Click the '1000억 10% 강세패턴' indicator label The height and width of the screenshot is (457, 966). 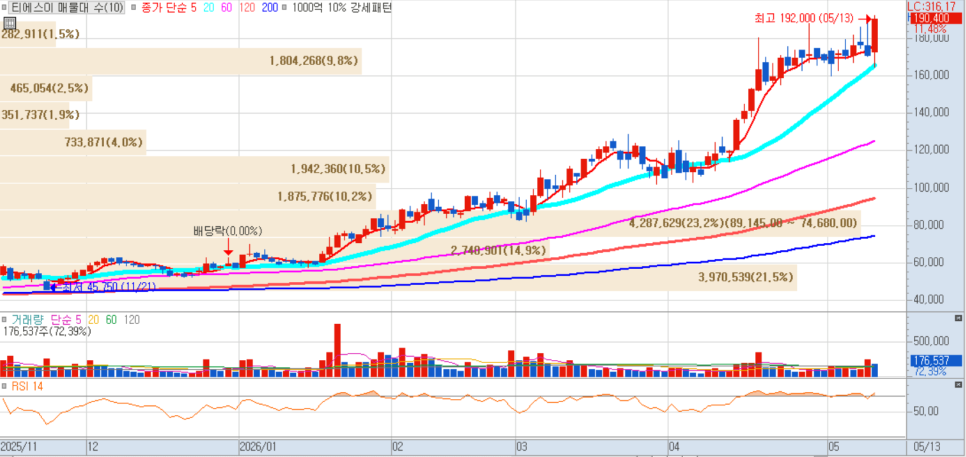point(342,8)
